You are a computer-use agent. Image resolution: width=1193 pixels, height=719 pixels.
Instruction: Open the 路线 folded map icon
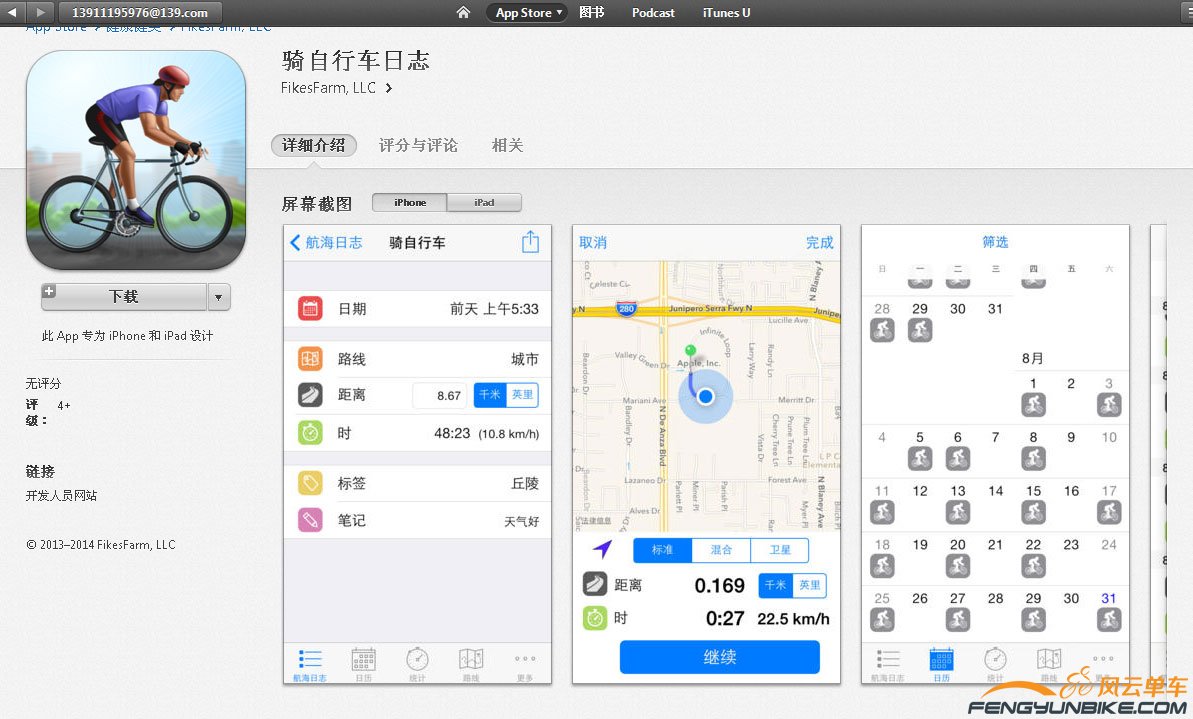tap(471, 660)
